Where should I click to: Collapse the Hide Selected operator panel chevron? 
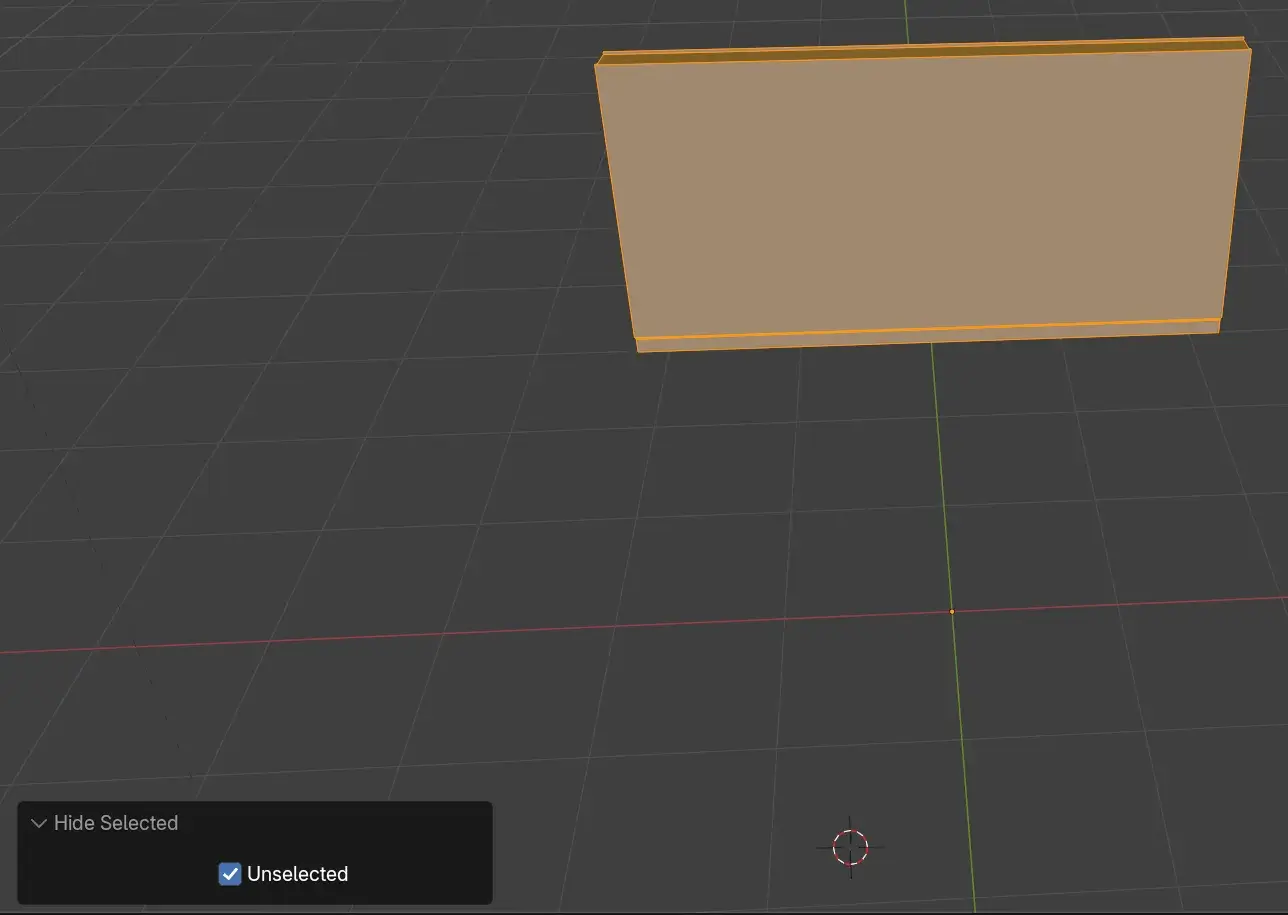pyautogui.click(x=39, y=823)
